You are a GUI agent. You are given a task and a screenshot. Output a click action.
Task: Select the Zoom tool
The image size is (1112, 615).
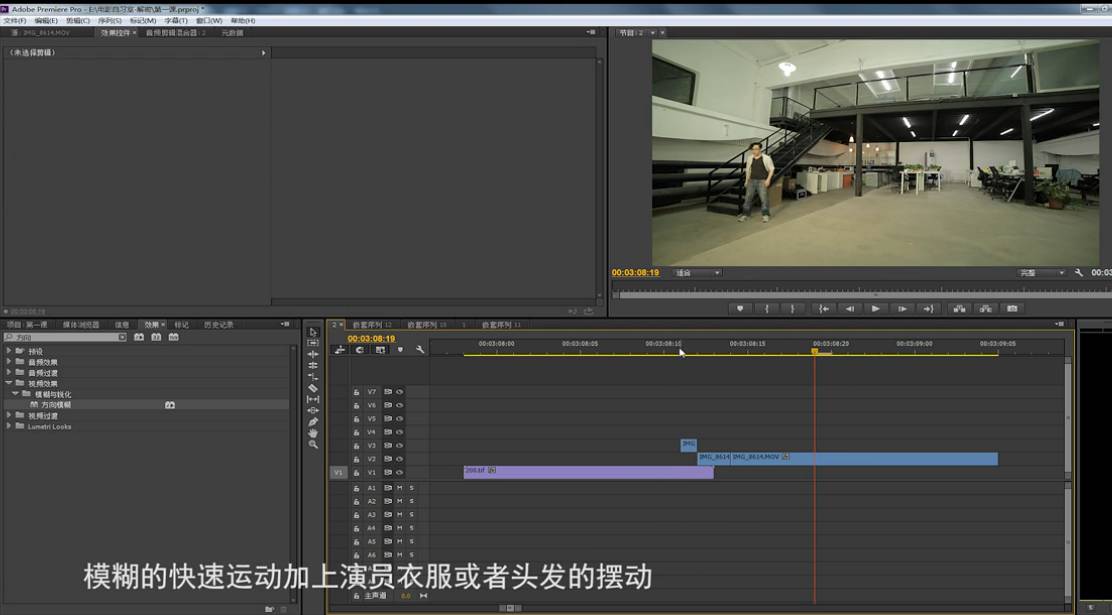tap(313, 445)
